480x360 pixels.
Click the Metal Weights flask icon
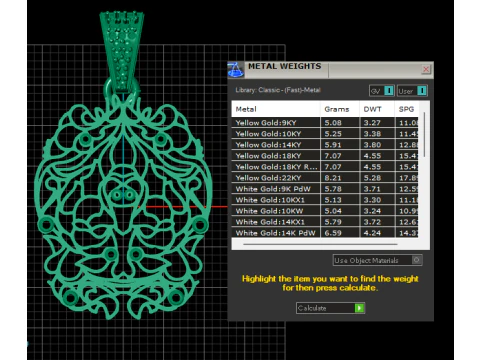pyautogui.click(x=236, y=70)
